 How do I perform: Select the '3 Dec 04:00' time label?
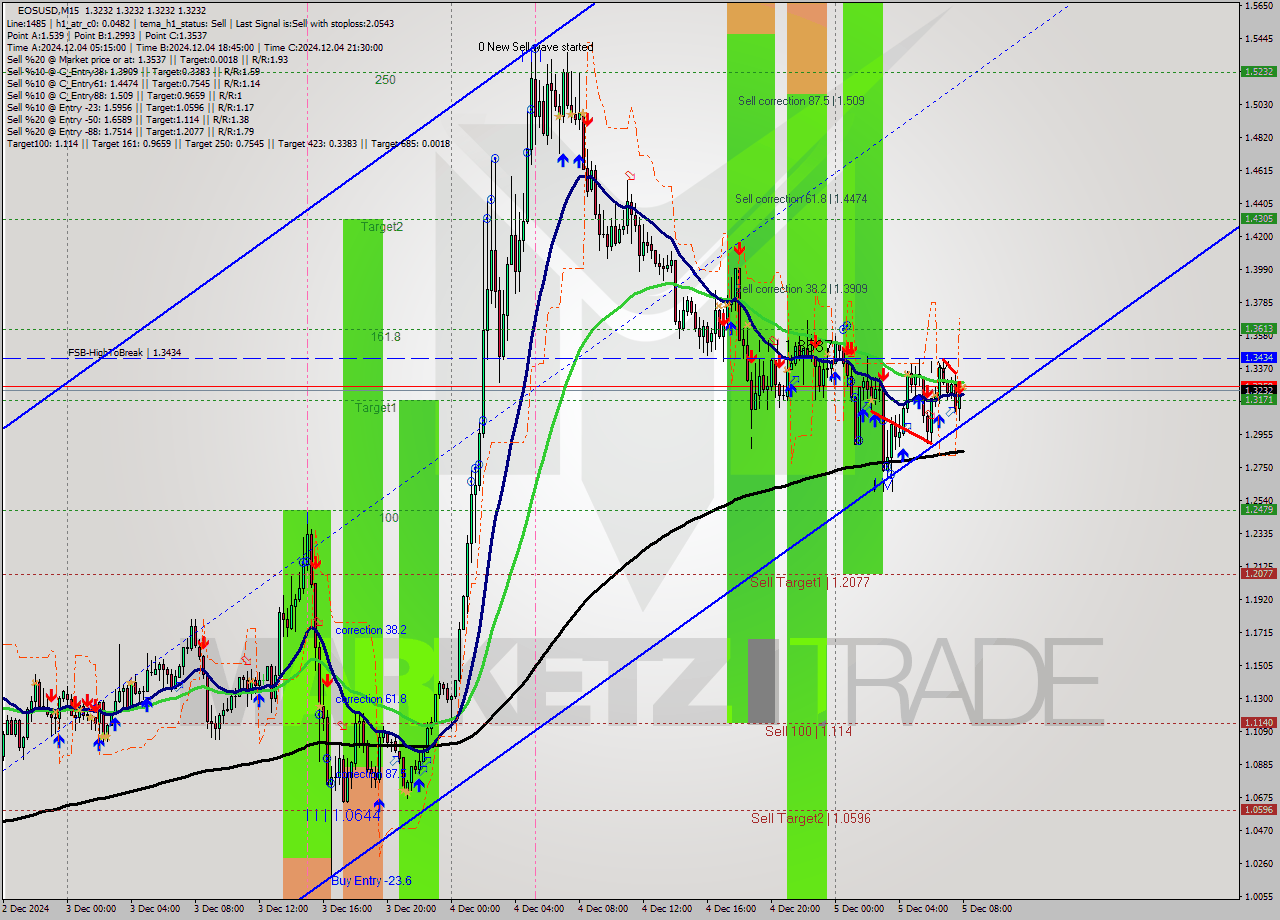pyautogui.click(x=153, y=909)
